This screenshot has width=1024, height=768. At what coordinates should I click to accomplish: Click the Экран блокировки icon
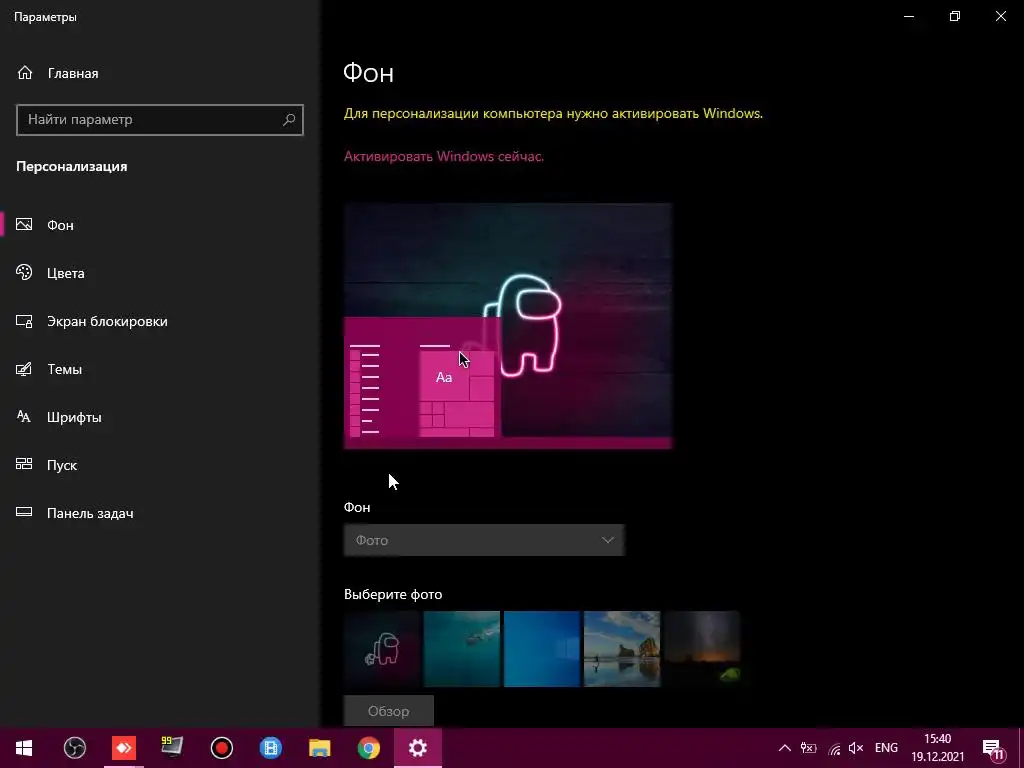tap(24, 321)
